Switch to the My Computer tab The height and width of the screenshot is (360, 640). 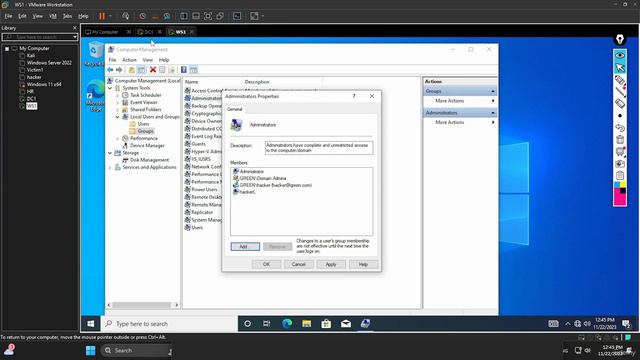(x=105, y=32)
